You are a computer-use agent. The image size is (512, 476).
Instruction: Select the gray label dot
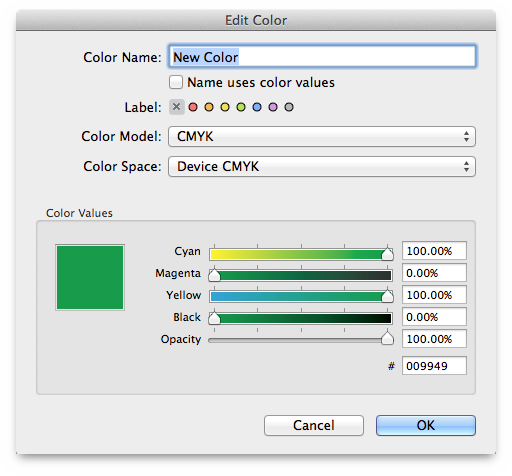click(289, 107)
